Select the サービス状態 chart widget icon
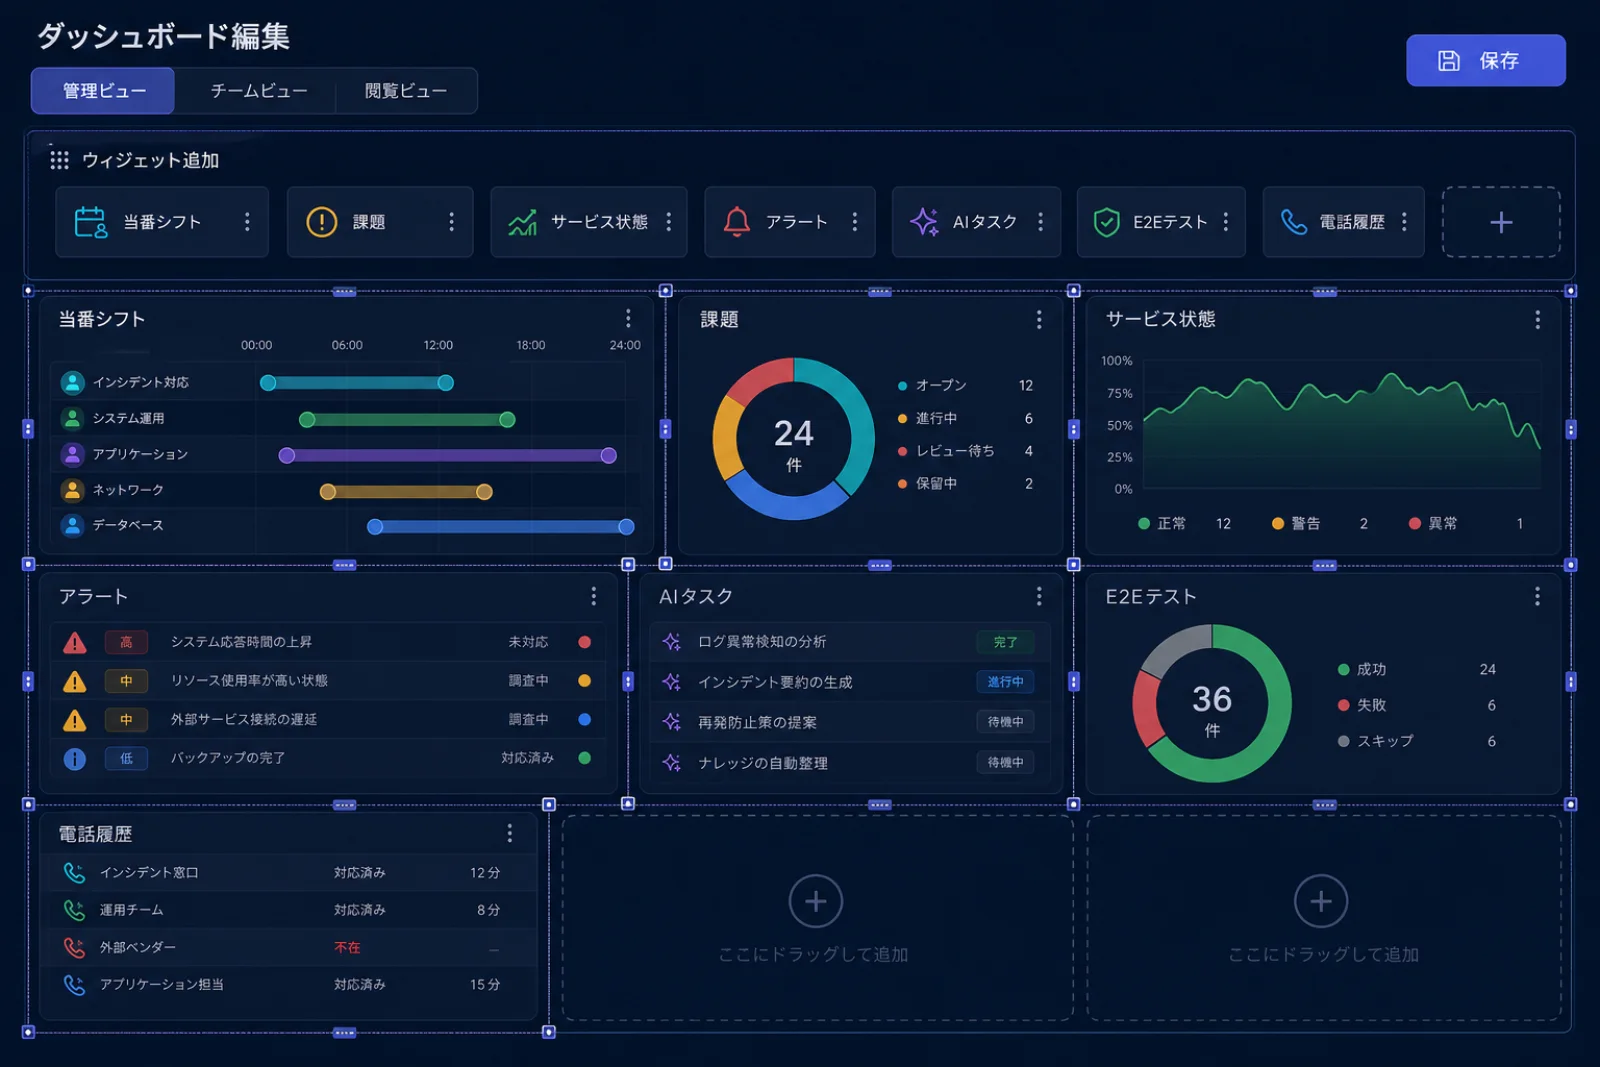1600x1067 pixels. tap(522, 222)
